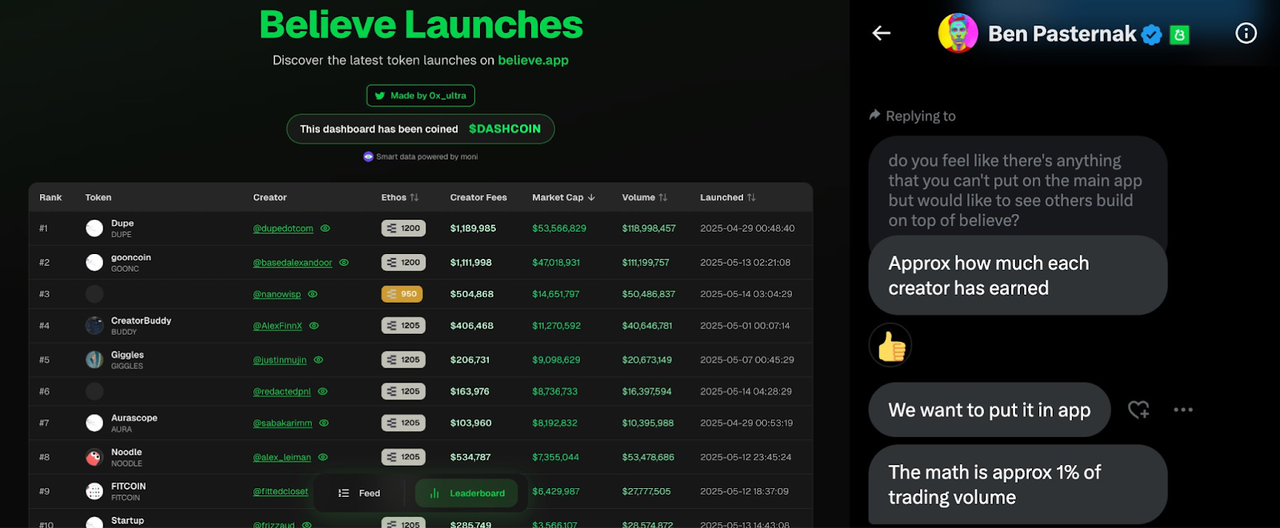
Task: Click the Giggles token avatar
Action: click(94, 359)
